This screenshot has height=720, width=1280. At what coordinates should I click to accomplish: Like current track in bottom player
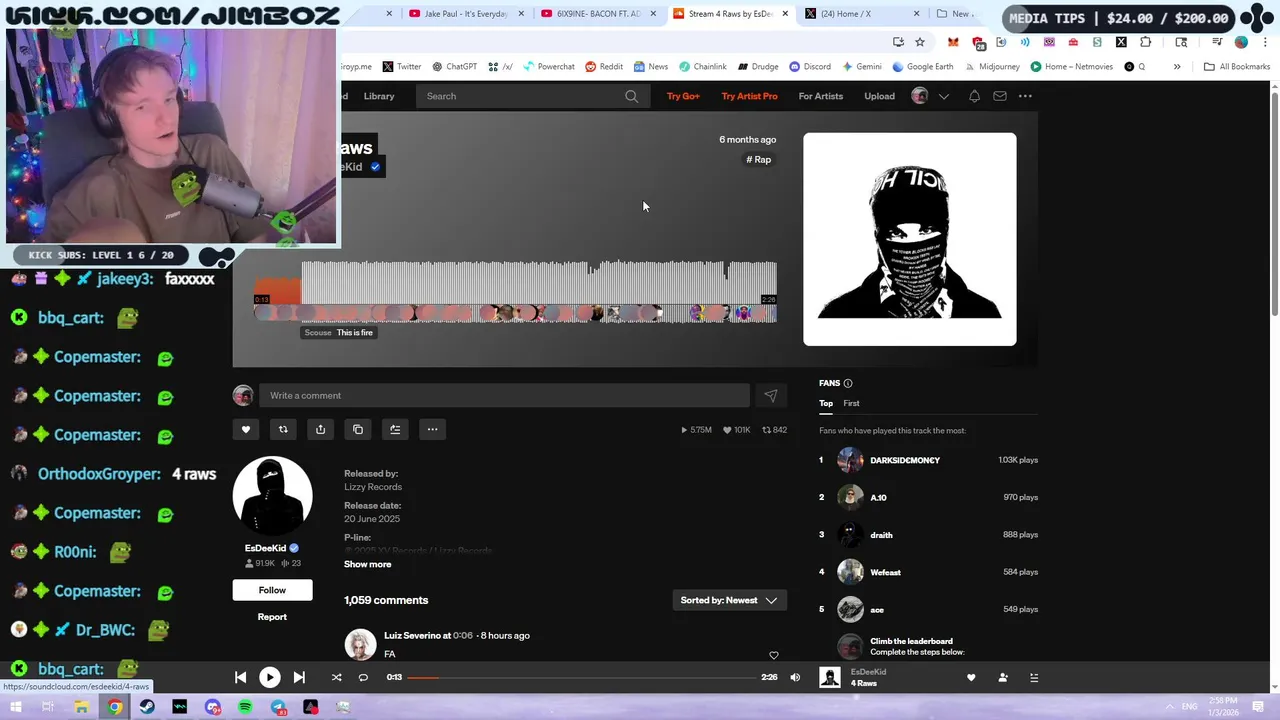click(970, 677)
